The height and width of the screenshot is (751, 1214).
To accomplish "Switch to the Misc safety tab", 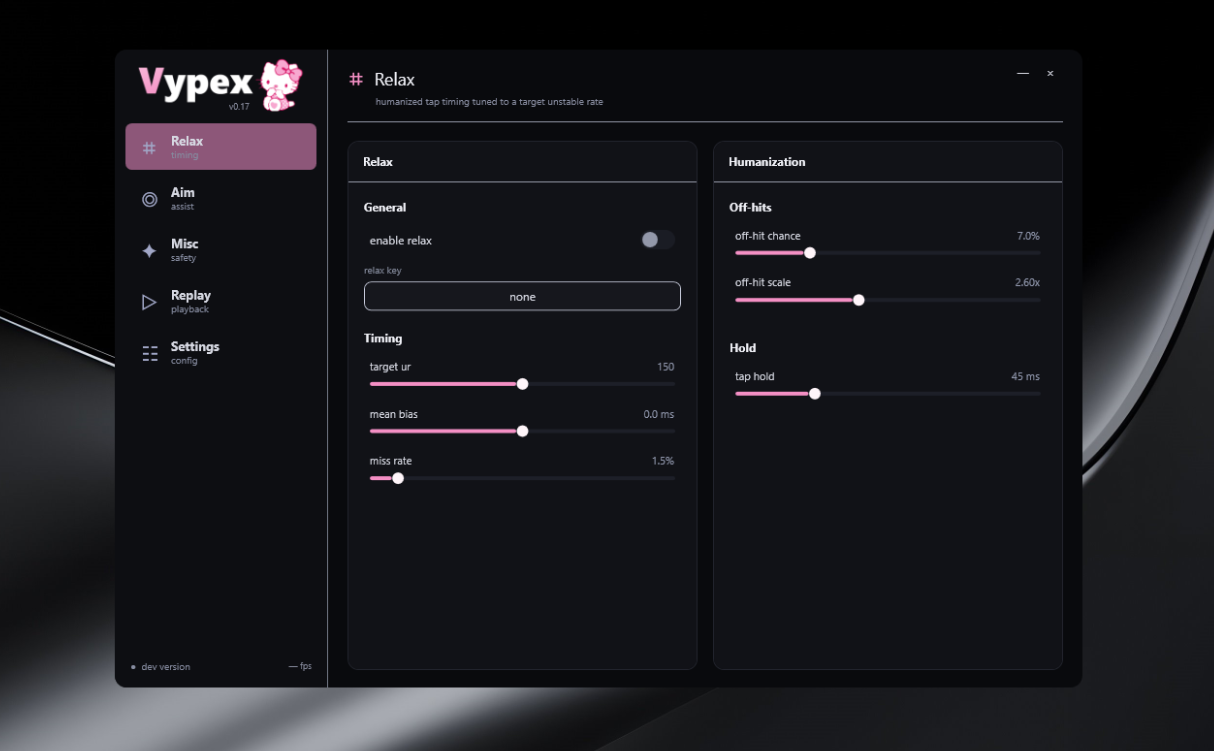I will pyautogui.click(x=221, y=250).
